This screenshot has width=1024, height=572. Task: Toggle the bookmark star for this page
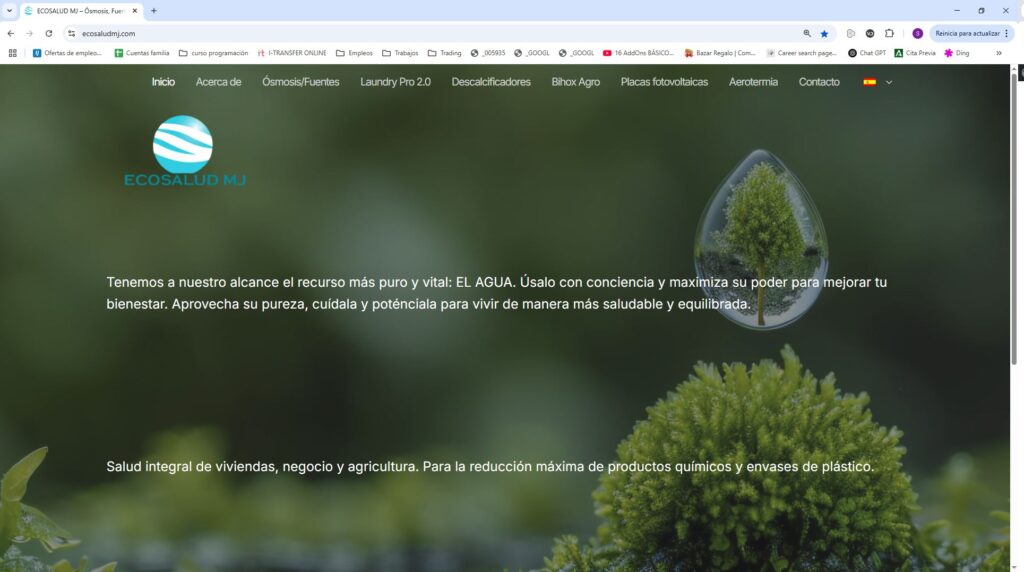(824, 33)
